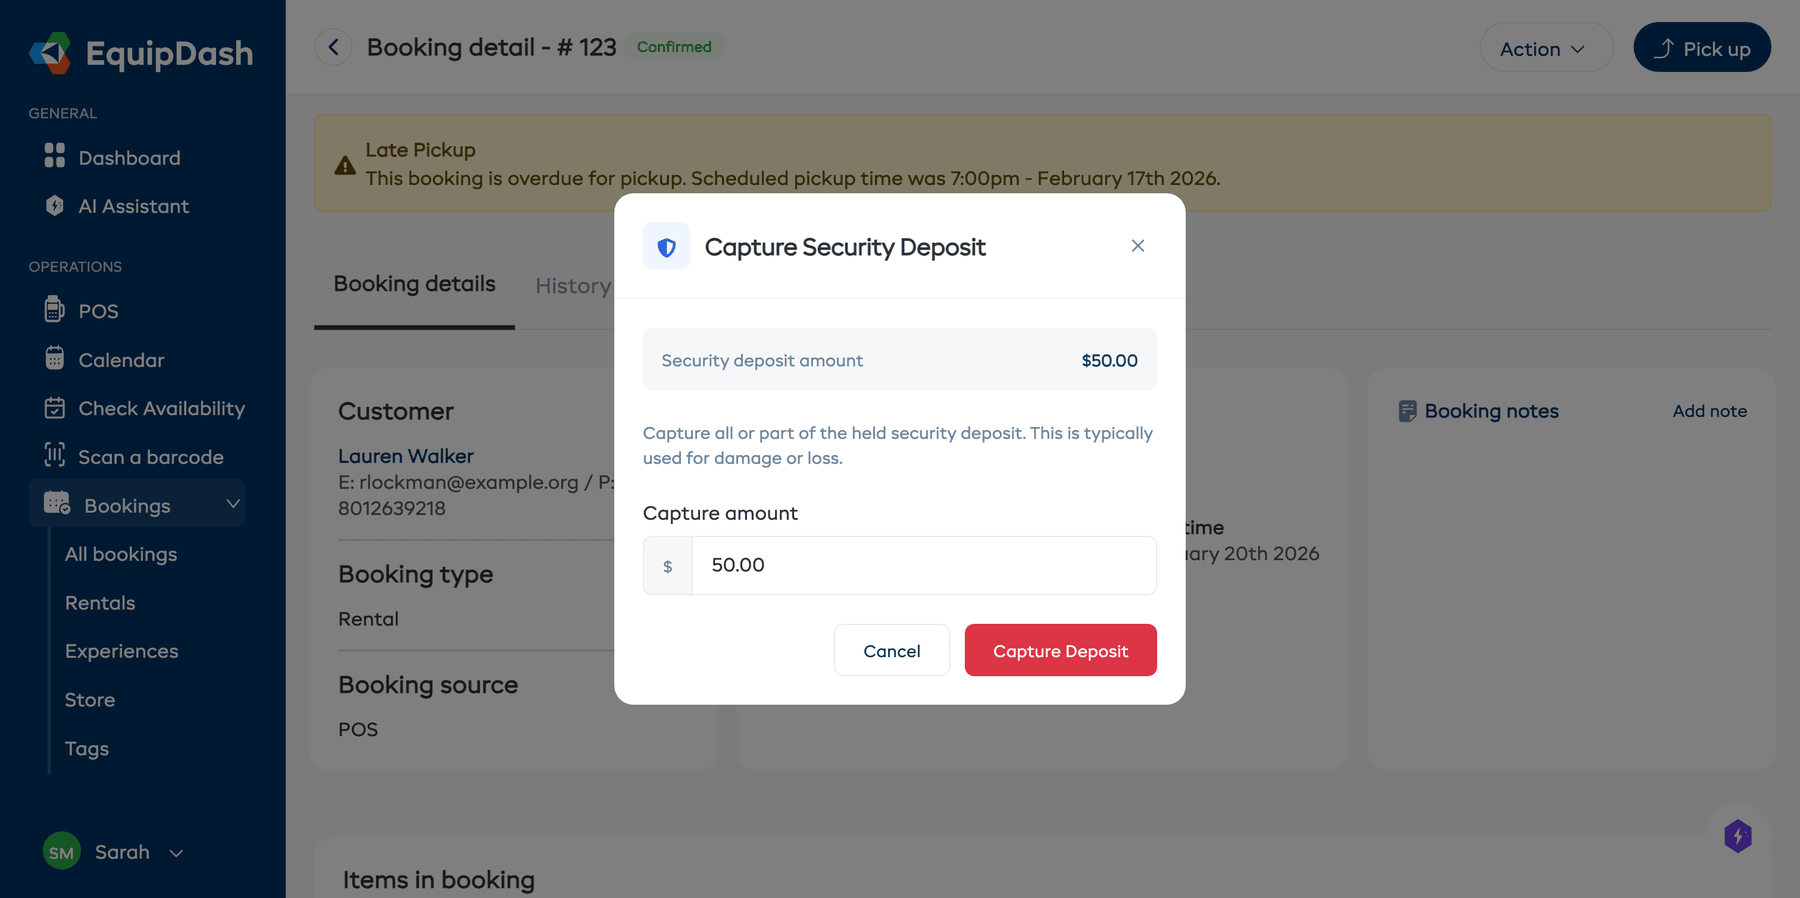Select Check Availability in the sidebar
The image size is (1800, 898).
pos(161,408)
